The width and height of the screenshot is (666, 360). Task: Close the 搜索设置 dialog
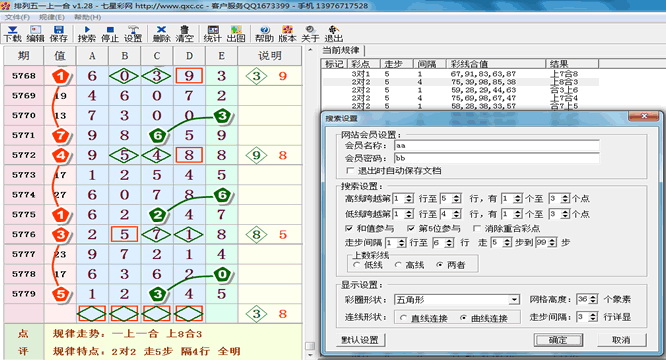pos(643,116)
